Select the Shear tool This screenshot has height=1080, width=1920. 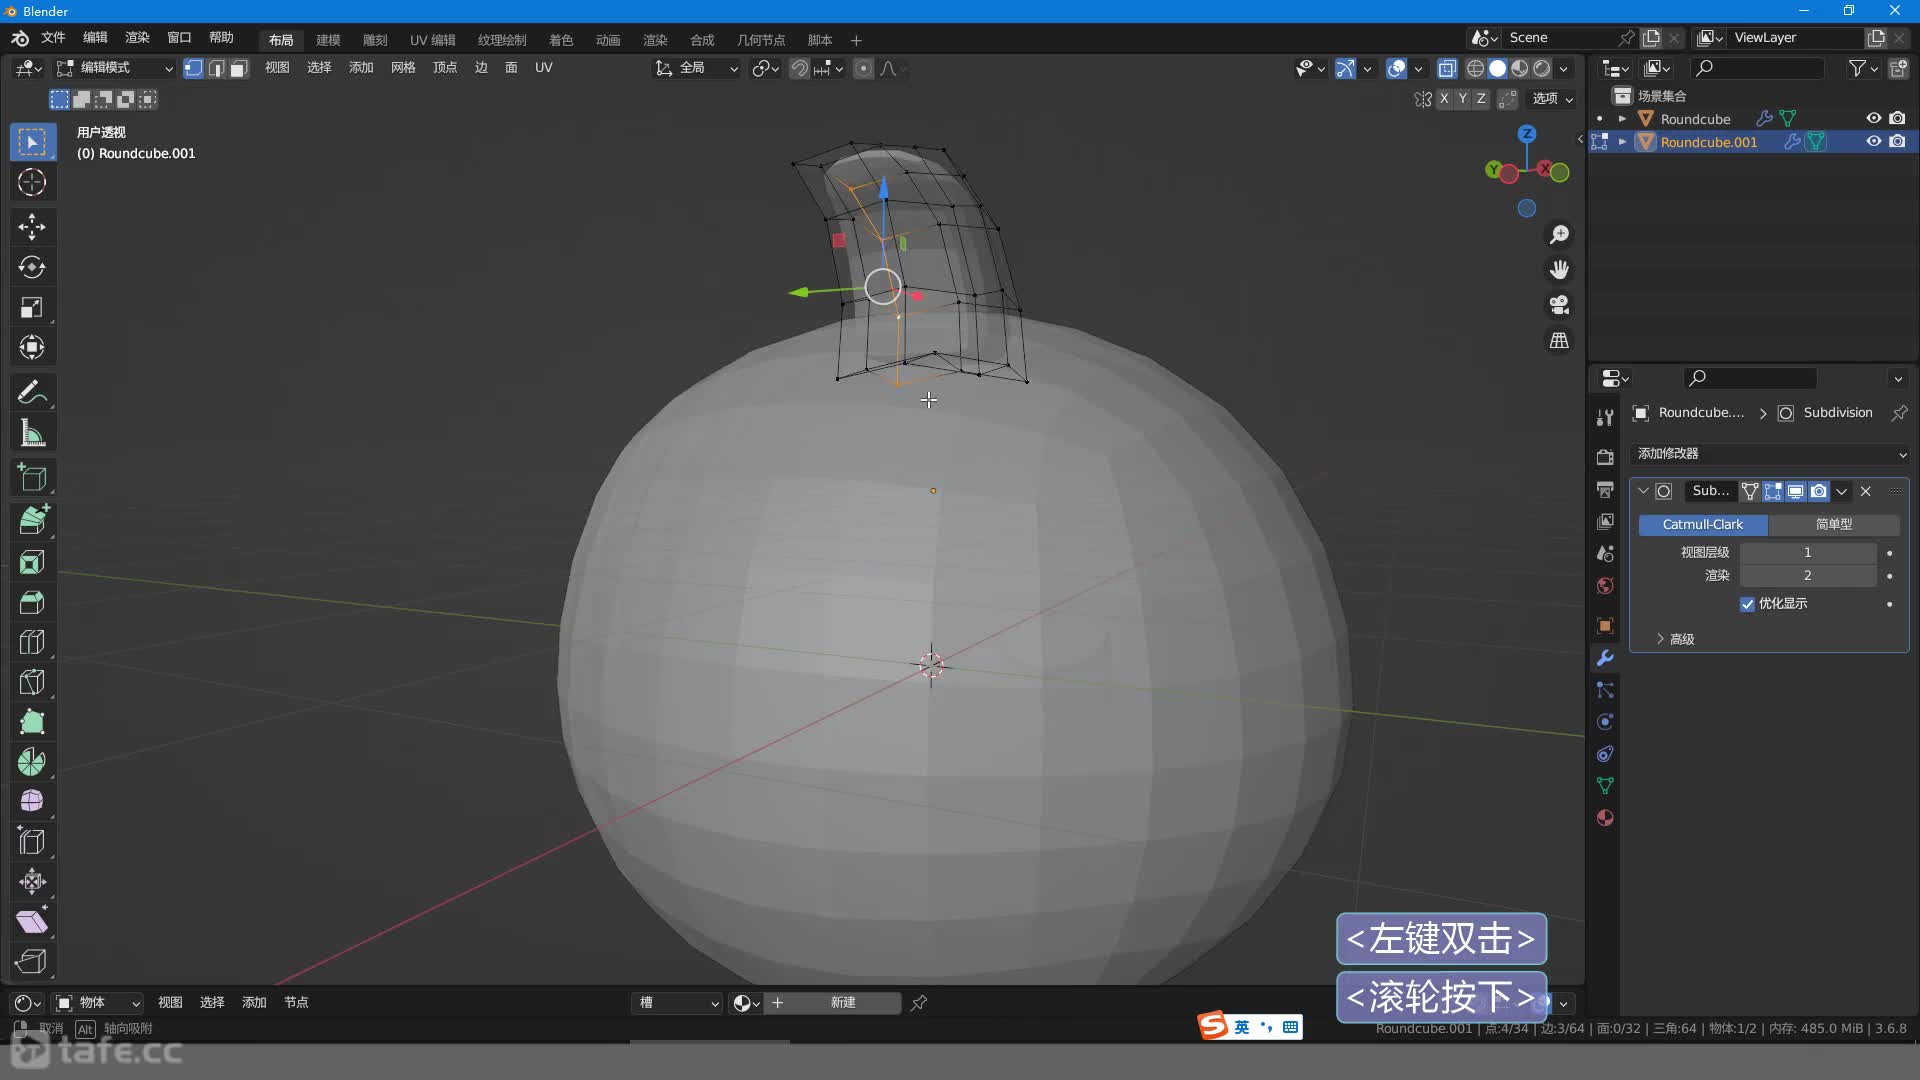[x=32, y=921]
